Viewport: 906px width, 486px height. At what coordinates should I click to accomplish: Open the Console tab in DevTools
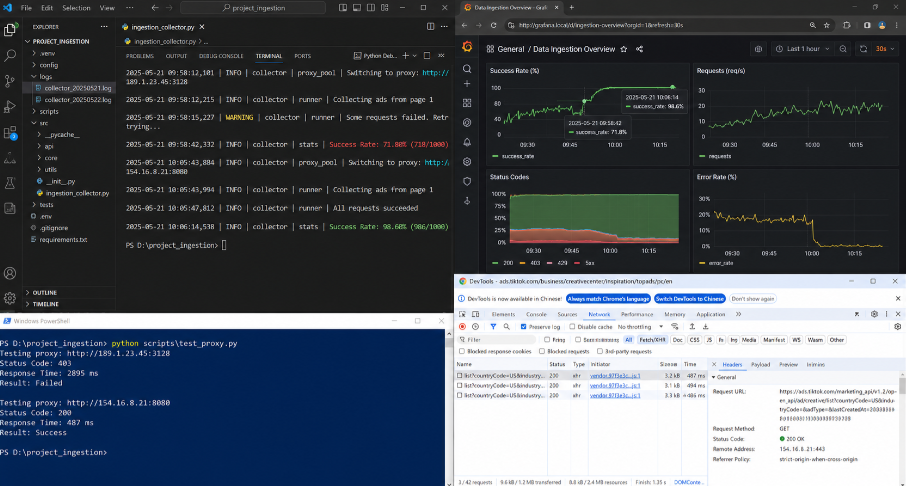click(536, 314)
